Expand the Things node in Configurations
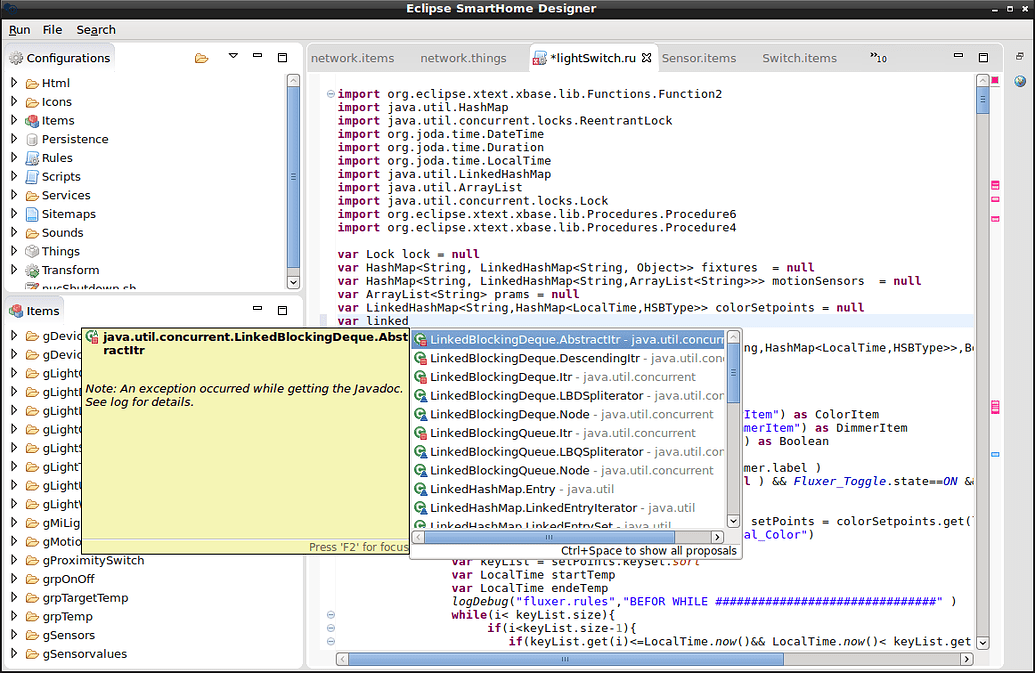 12,251
